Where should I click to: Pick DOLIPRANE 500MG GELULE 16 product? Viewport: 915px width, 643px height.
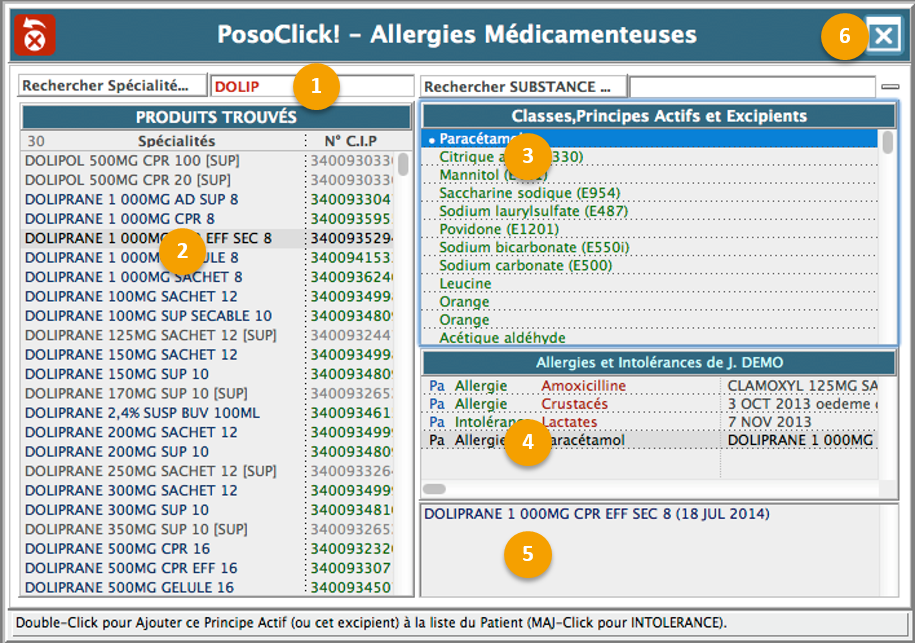tap(129, 588)
